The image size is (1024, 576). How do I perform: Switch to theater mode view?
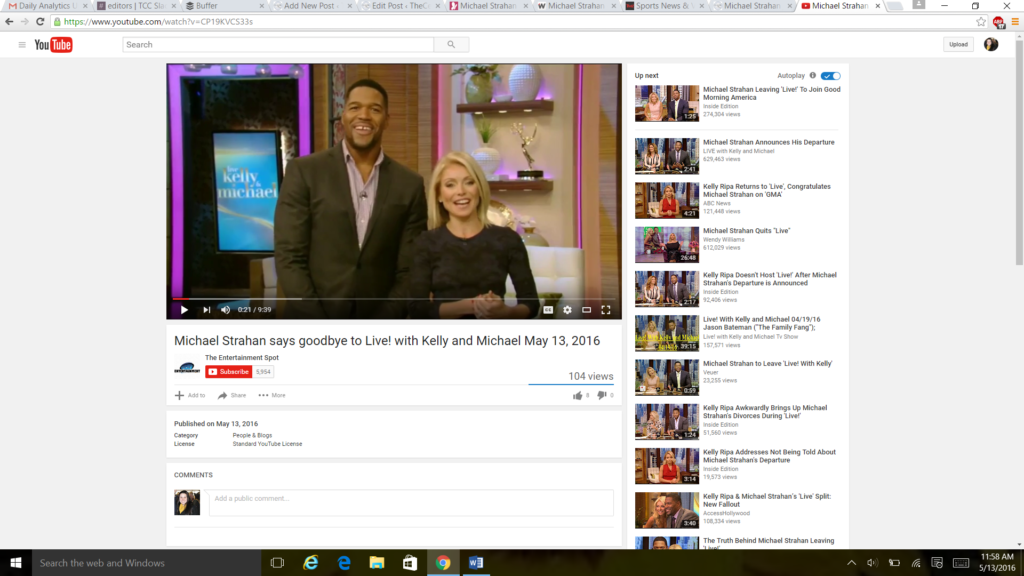[586, 310]
